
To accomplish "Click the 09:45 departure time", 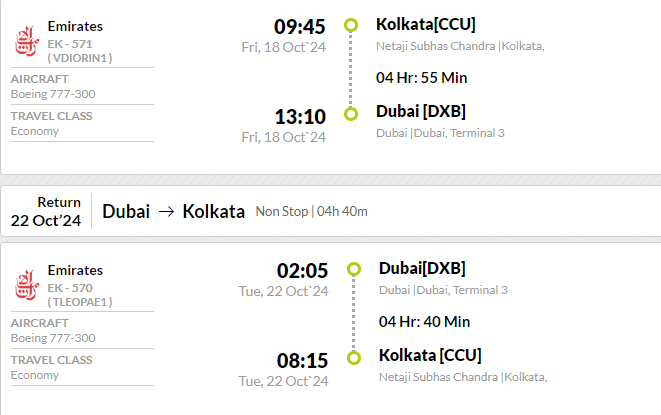I will (x=300, y=27).
